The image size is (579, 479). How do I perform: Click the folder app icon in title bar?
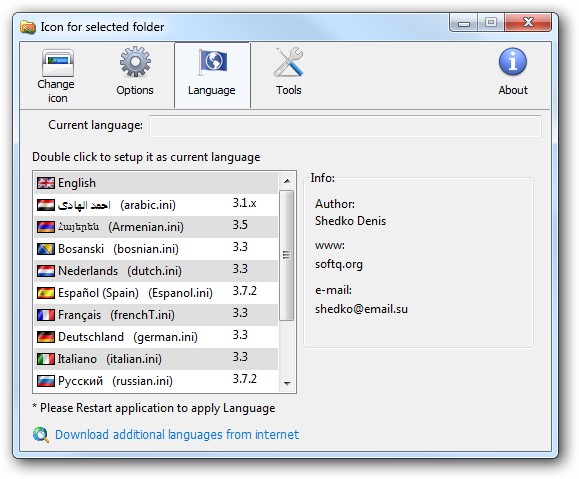coord(28,27)
